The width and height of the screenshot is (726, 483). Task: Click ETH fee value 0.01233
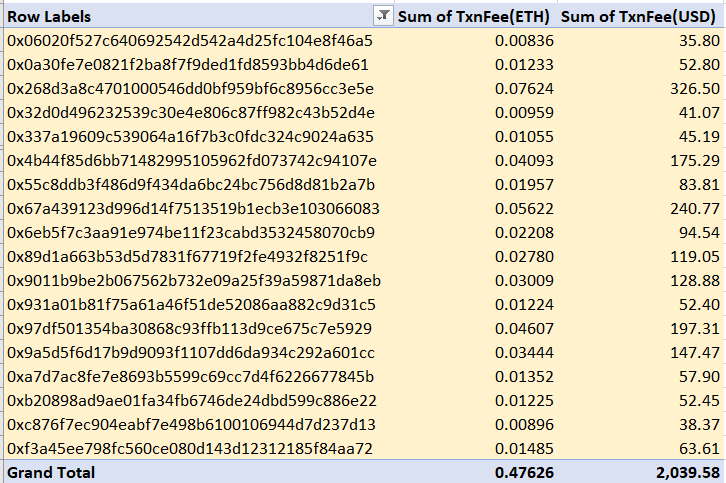click(524, 65)
